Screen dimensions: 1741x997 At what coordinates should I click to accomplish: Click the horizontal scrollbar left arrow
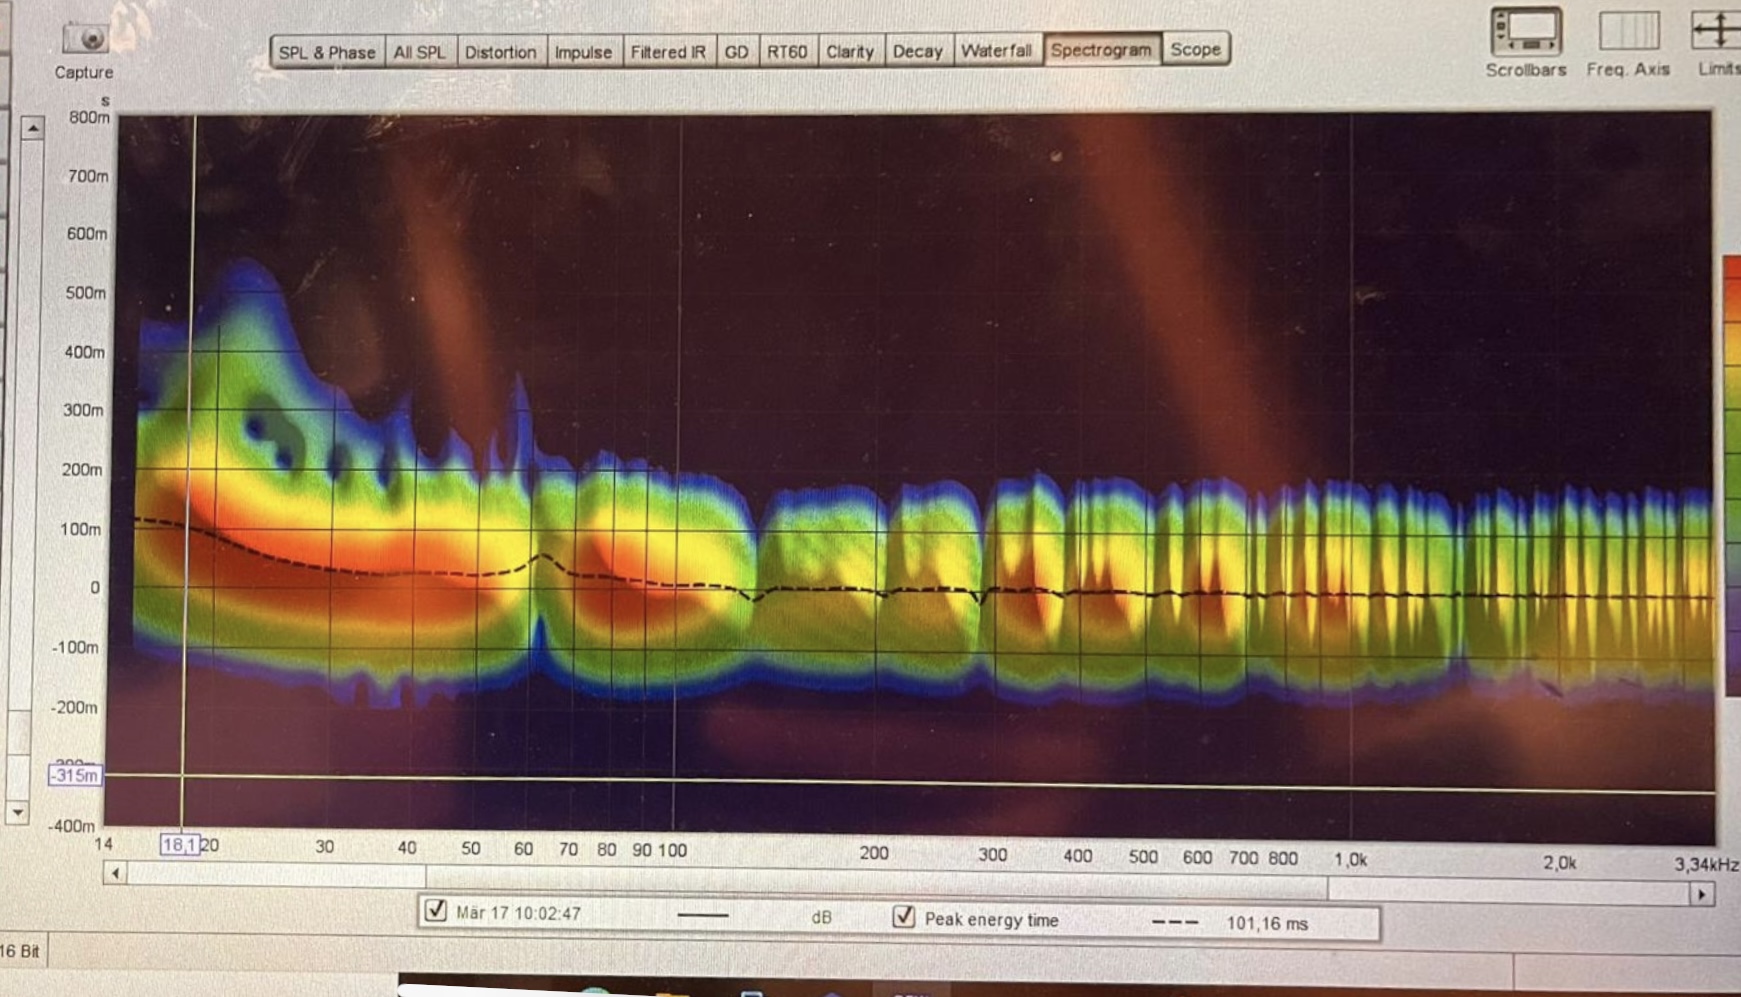[x=115, y=874]
